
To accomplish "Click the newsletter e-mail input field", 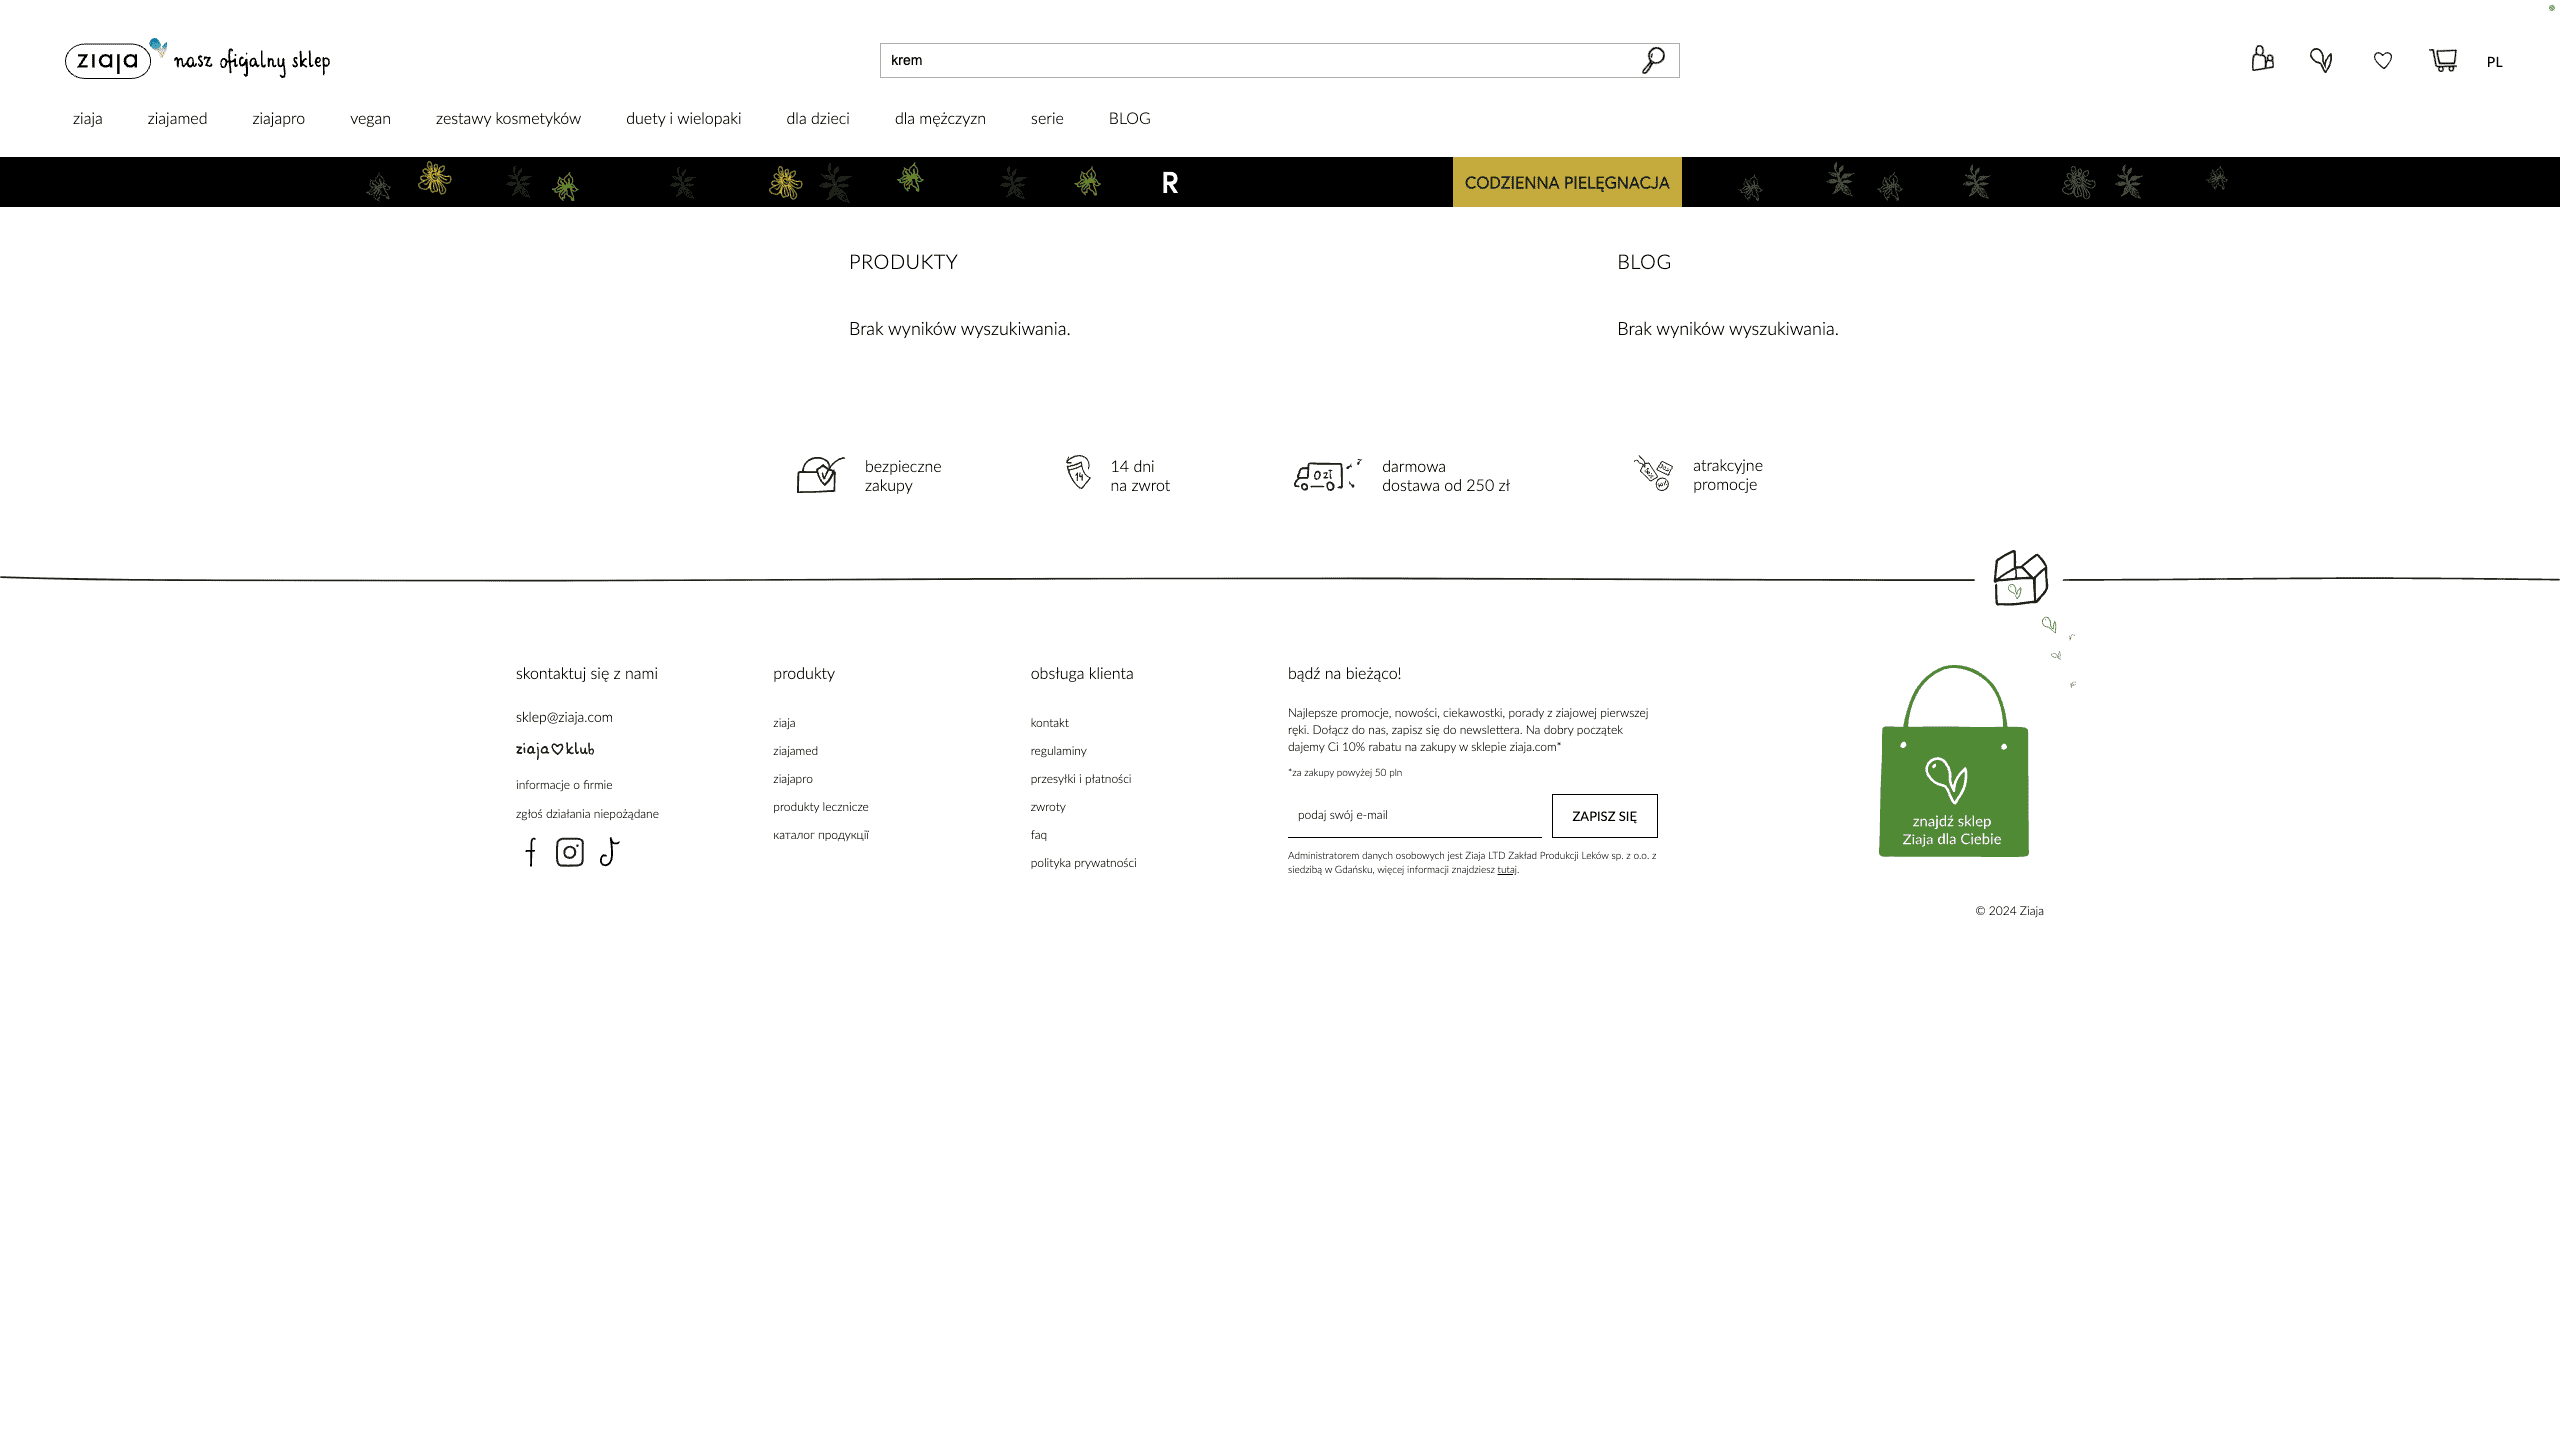I will click(1414, 815).
